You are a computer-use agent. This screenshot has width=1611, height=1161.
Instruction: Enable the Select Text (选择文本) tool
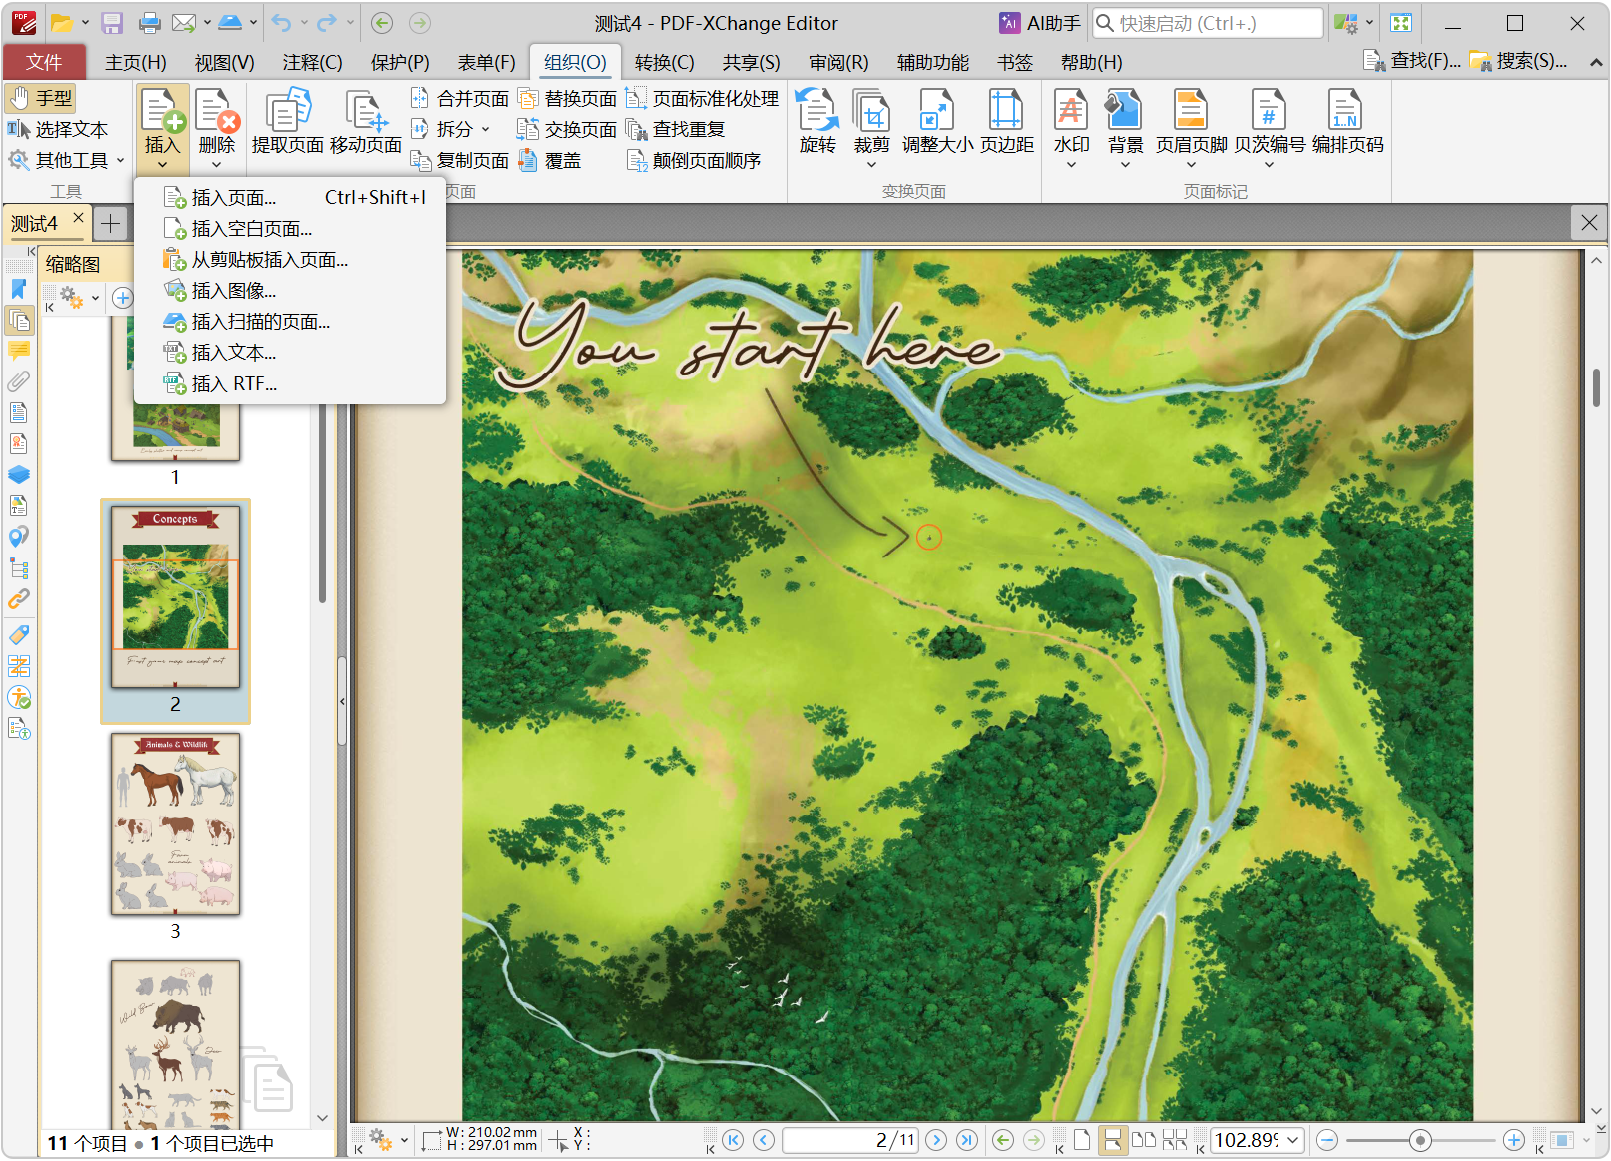(57, 130)
